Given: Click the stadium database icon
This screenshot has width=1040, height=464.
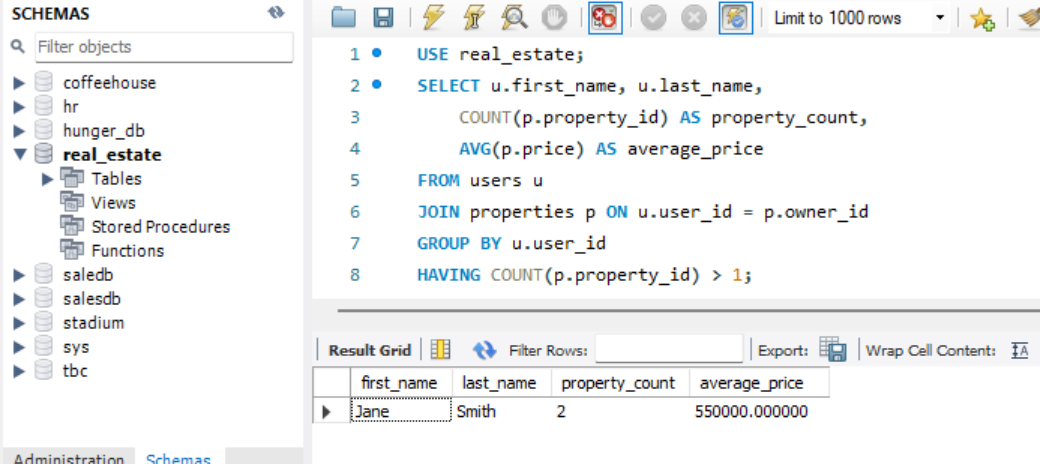Looking at the screenshot, I should pos(44,322).
